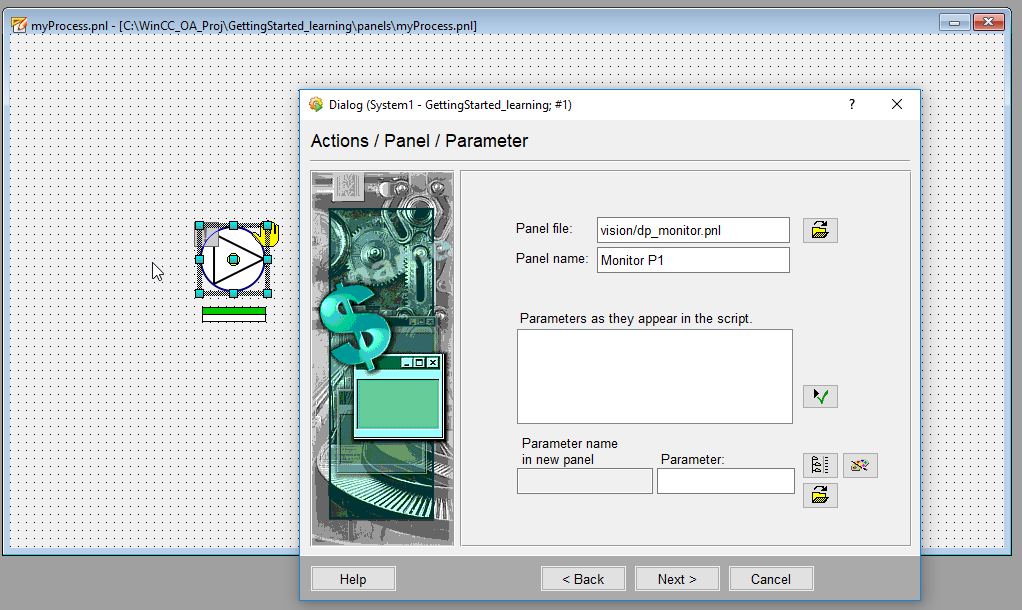This screenshot has width=1022, height=610.
Task: Click the folder icon below the datapoint selector
Action: [x=820, y=495]
